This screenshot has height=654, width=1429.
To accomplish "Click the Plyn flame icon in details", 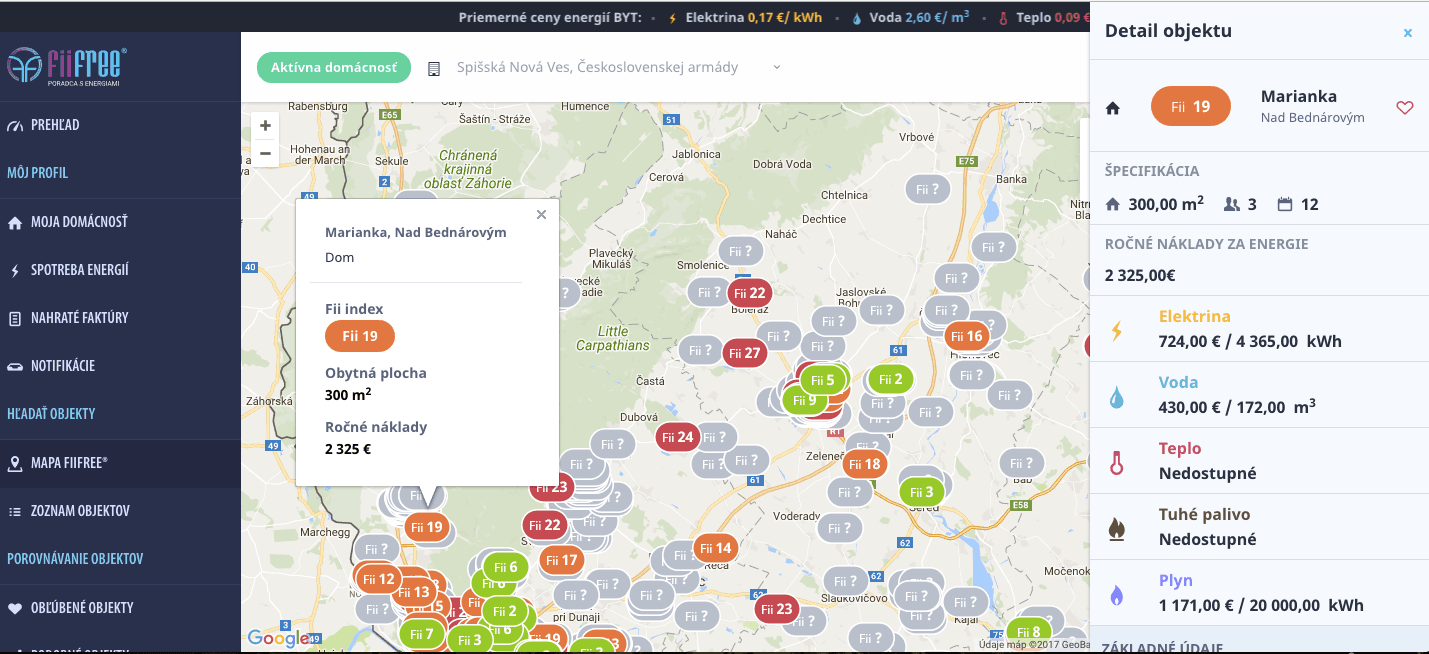I will (x=1116, y=594).
